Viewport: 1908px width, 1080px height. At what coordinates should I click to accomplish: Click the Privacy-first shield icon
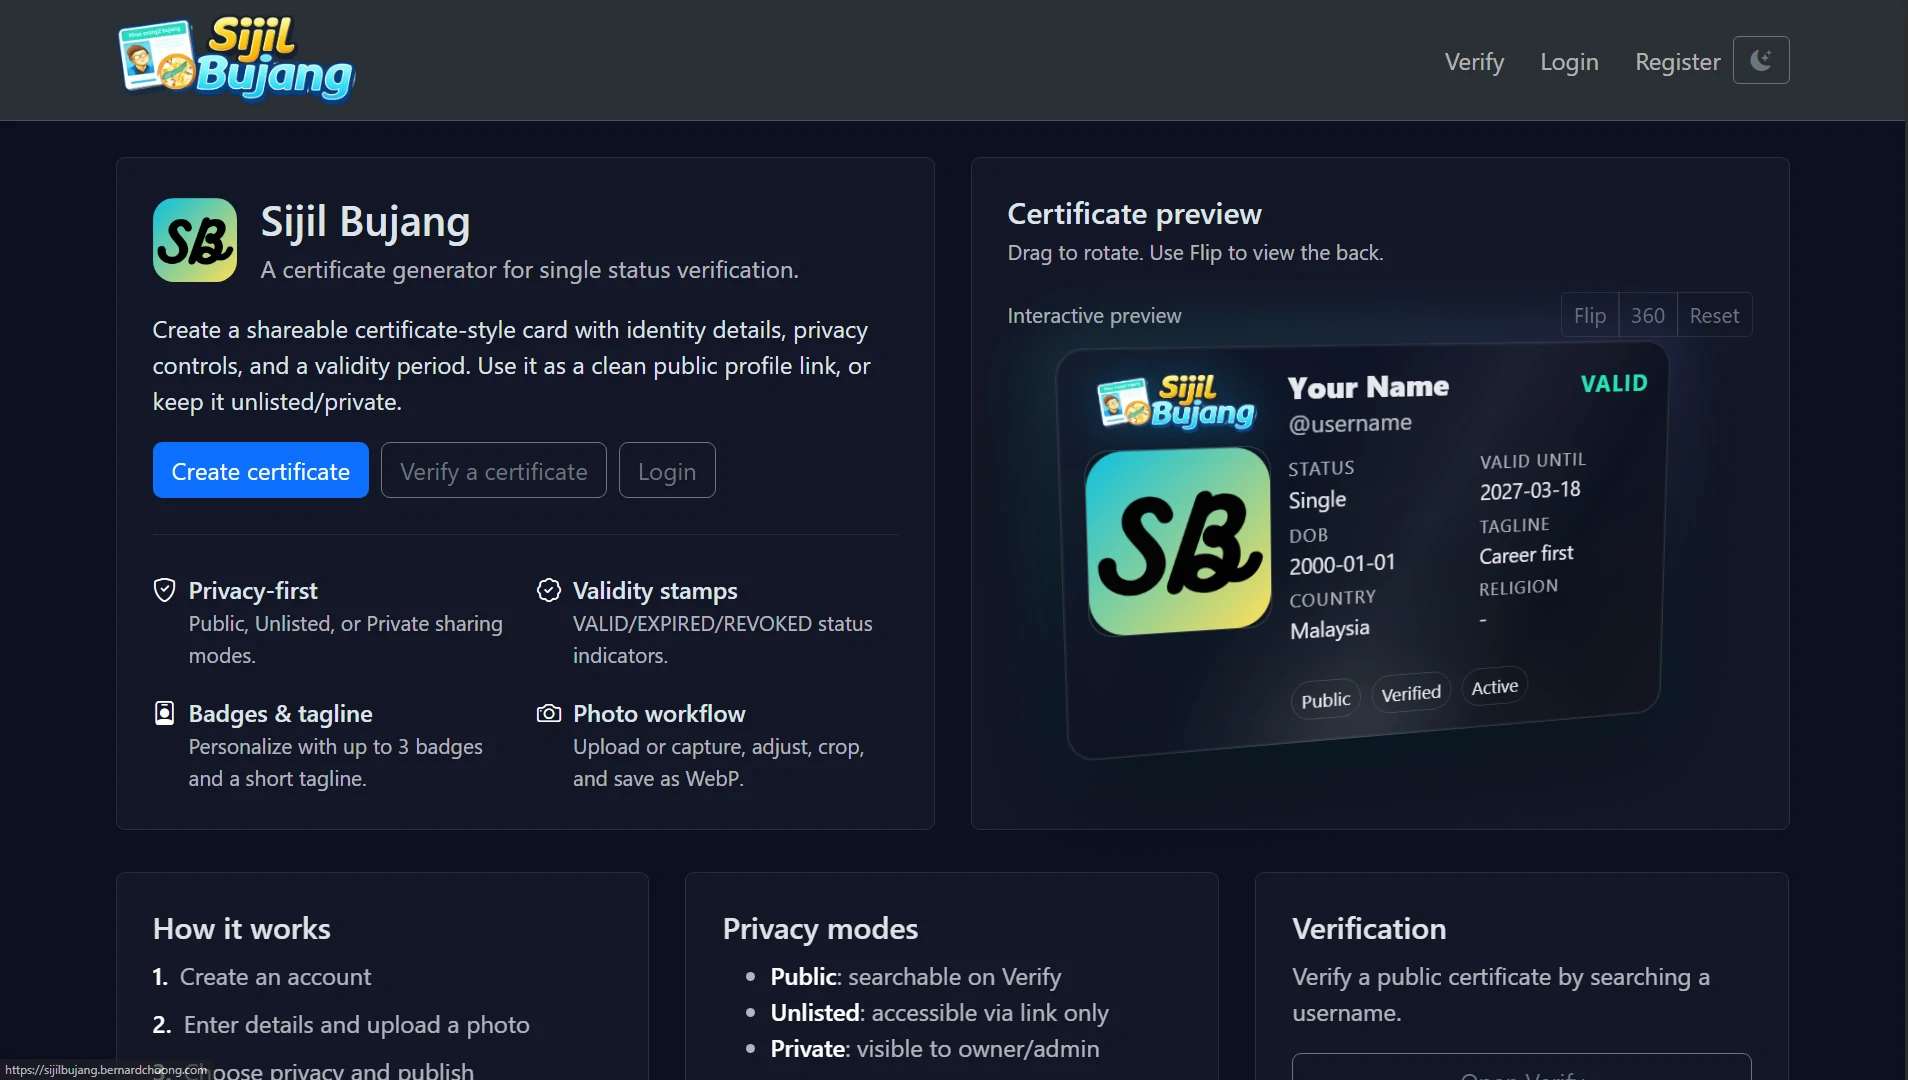click(165, 590)
